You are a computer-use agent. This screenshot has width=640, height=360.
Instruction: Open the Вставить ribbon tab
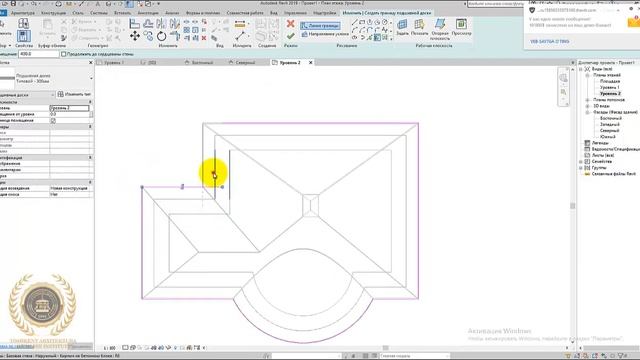122,13
